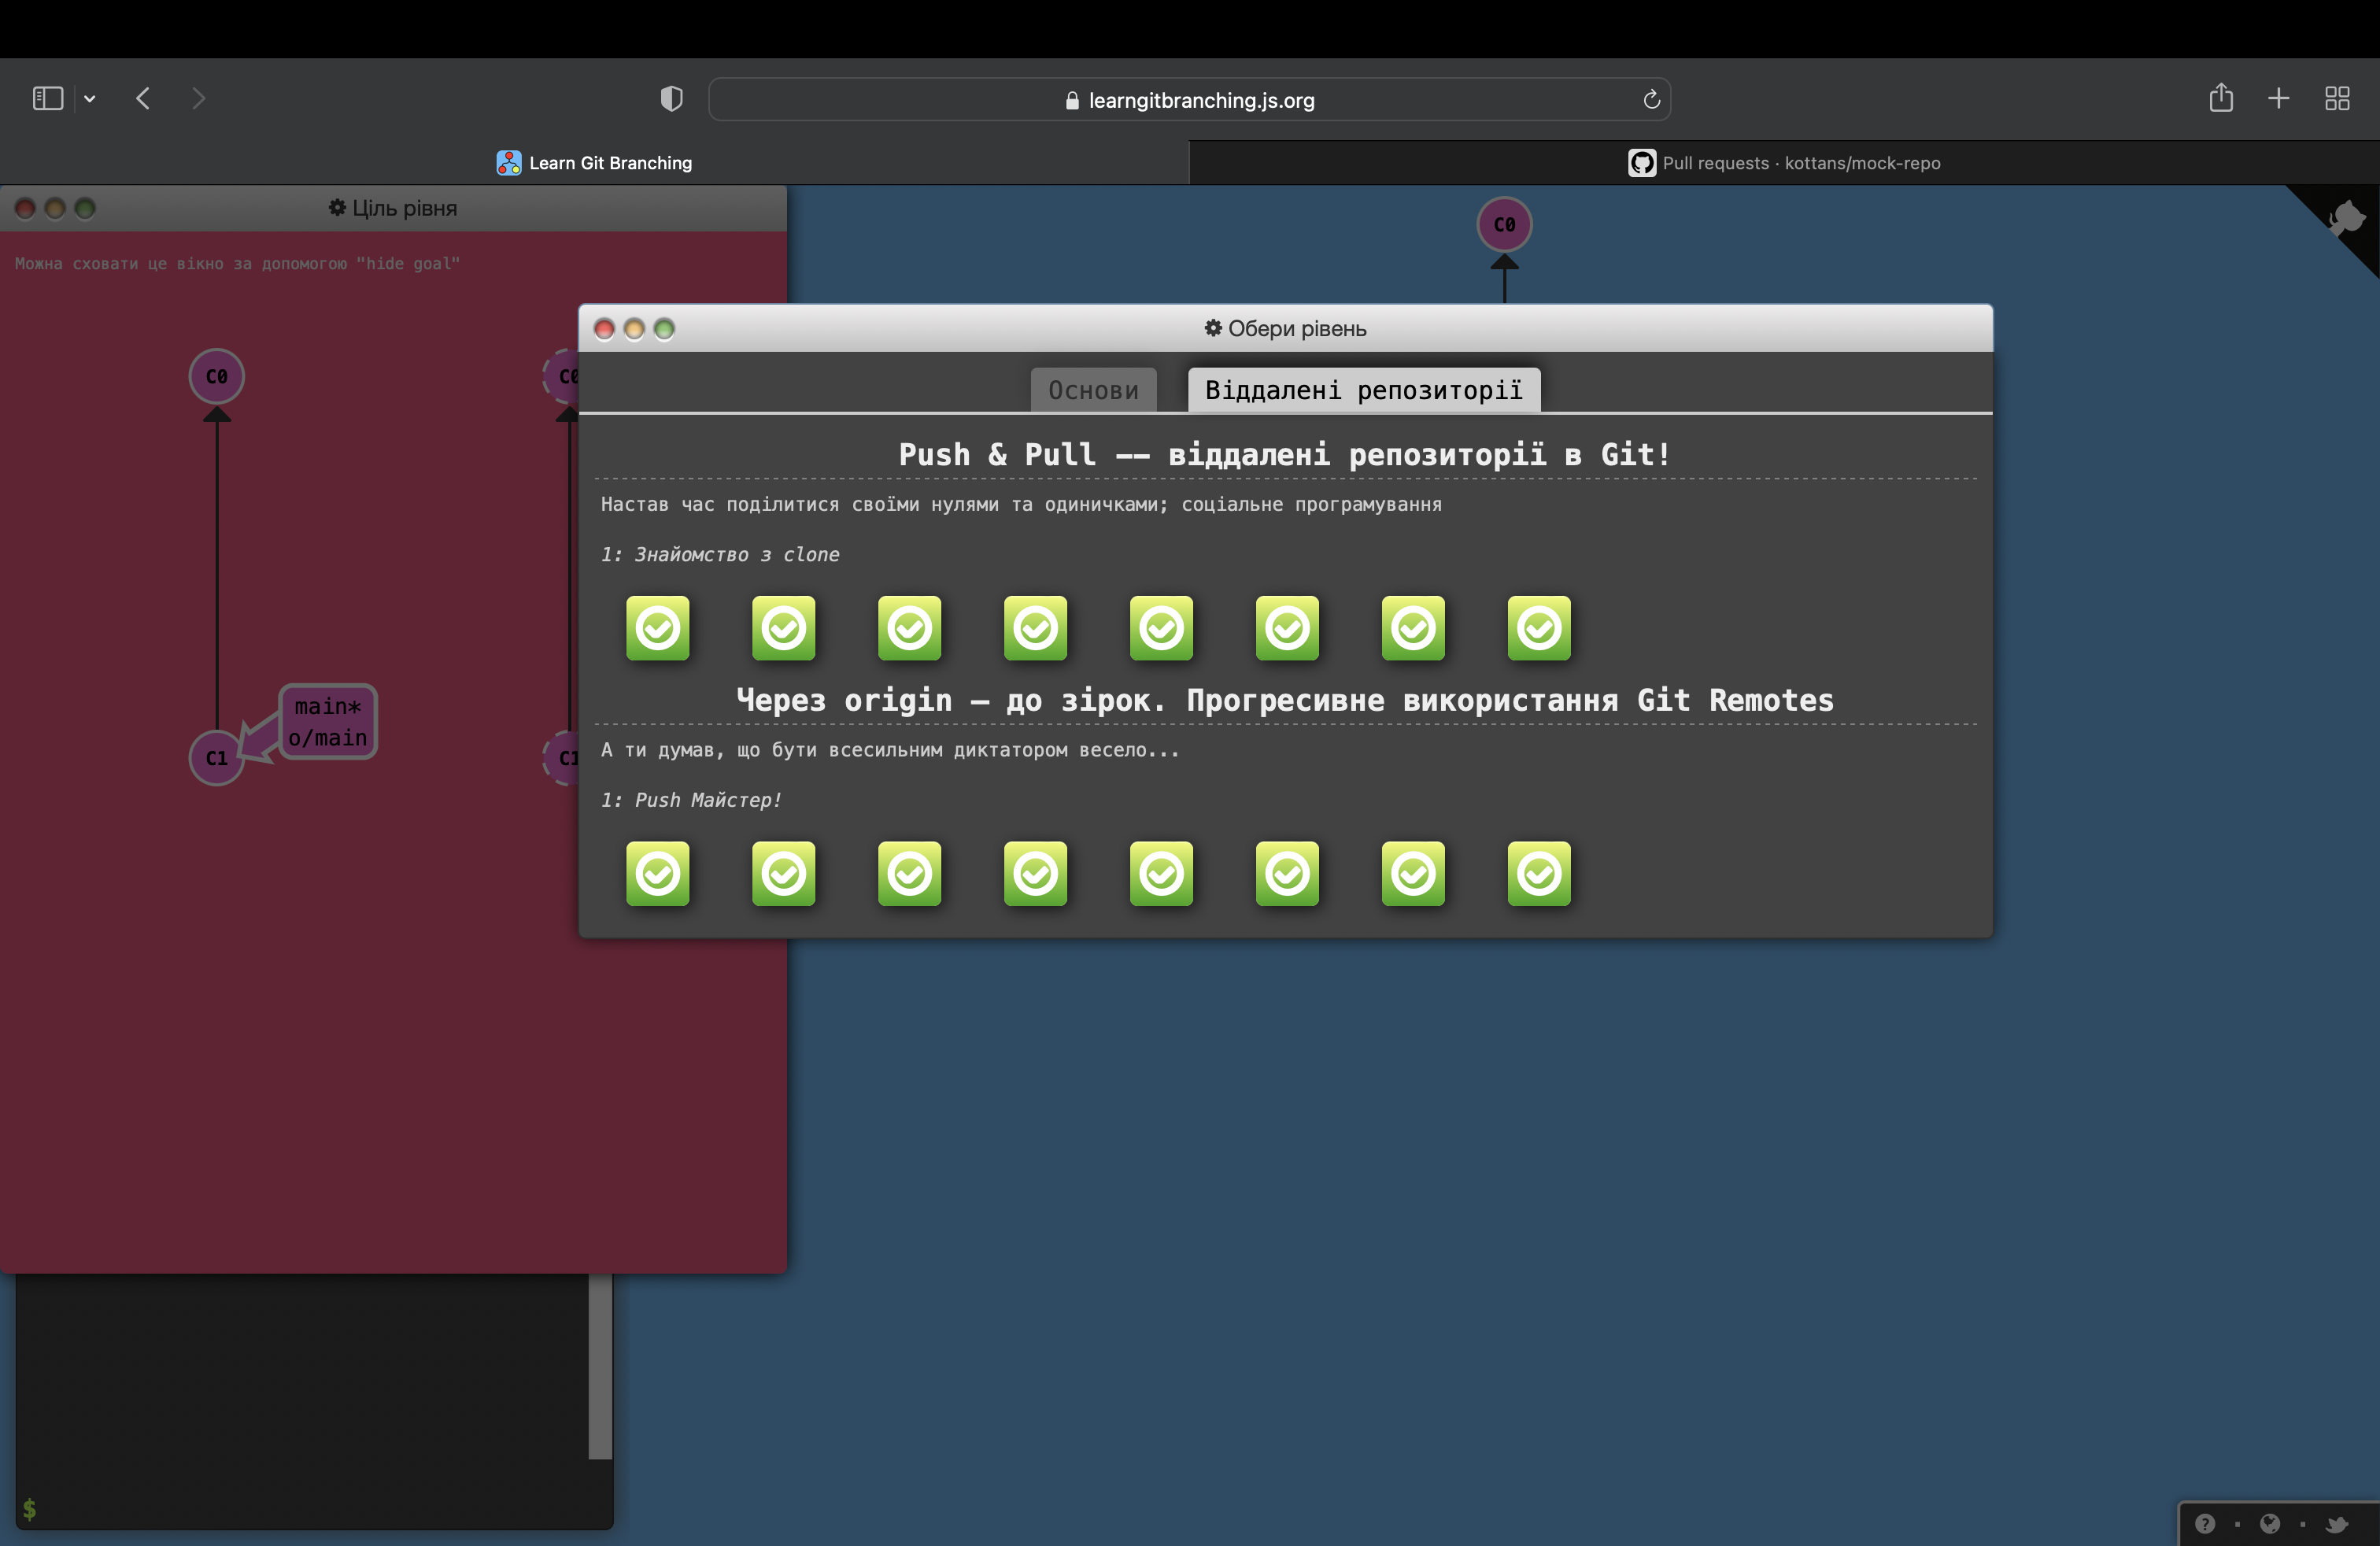Open fourth level in Push & Pull section
The width and height of the screenshot is (2380, 1546).
(1035, 628)
